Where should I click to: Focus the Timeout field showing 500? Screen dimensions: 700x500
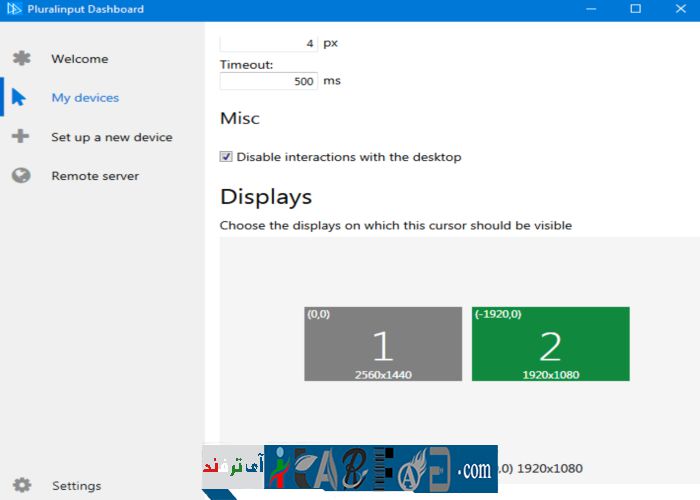268,82
